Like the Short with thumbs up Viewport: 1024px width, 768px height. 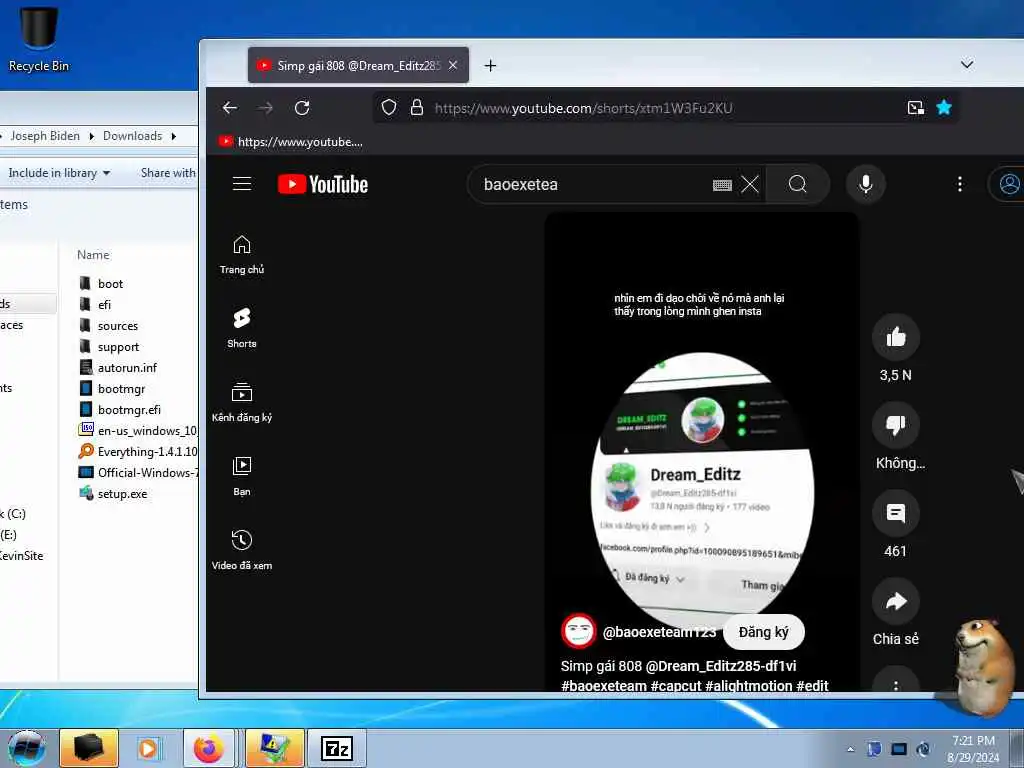pos(895,337)
